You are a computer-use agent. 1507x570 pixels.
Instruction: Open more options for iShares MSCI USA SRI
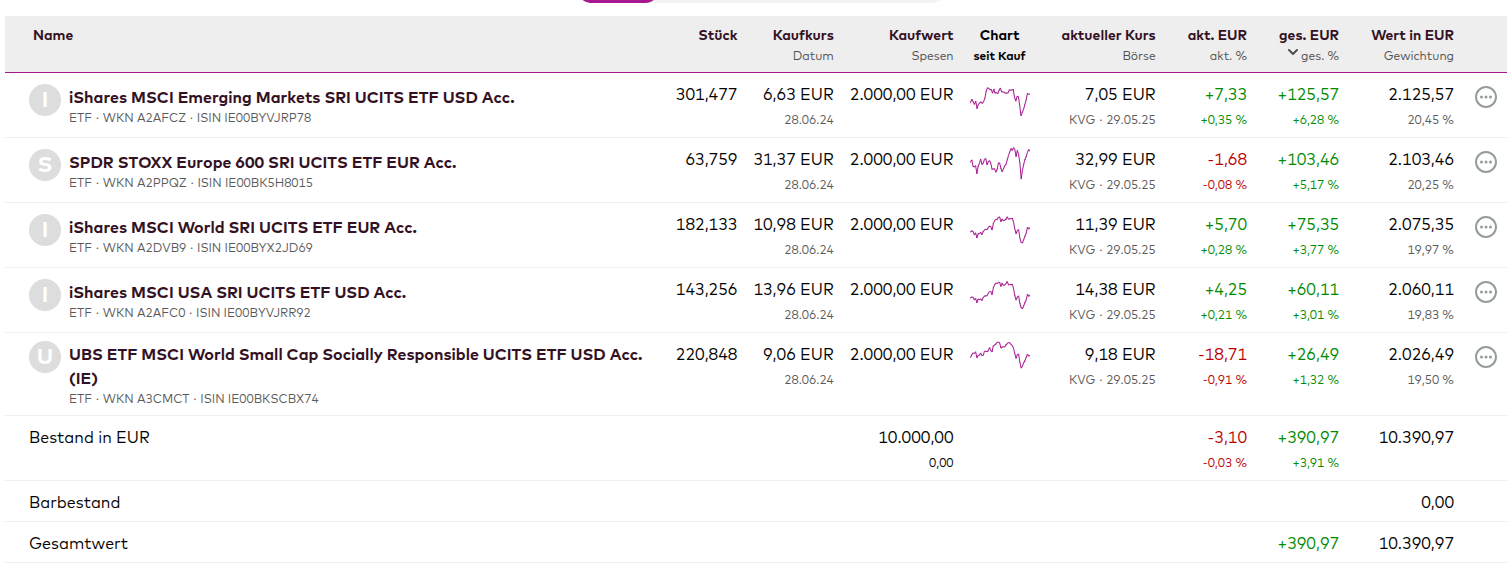(1485, 292)
